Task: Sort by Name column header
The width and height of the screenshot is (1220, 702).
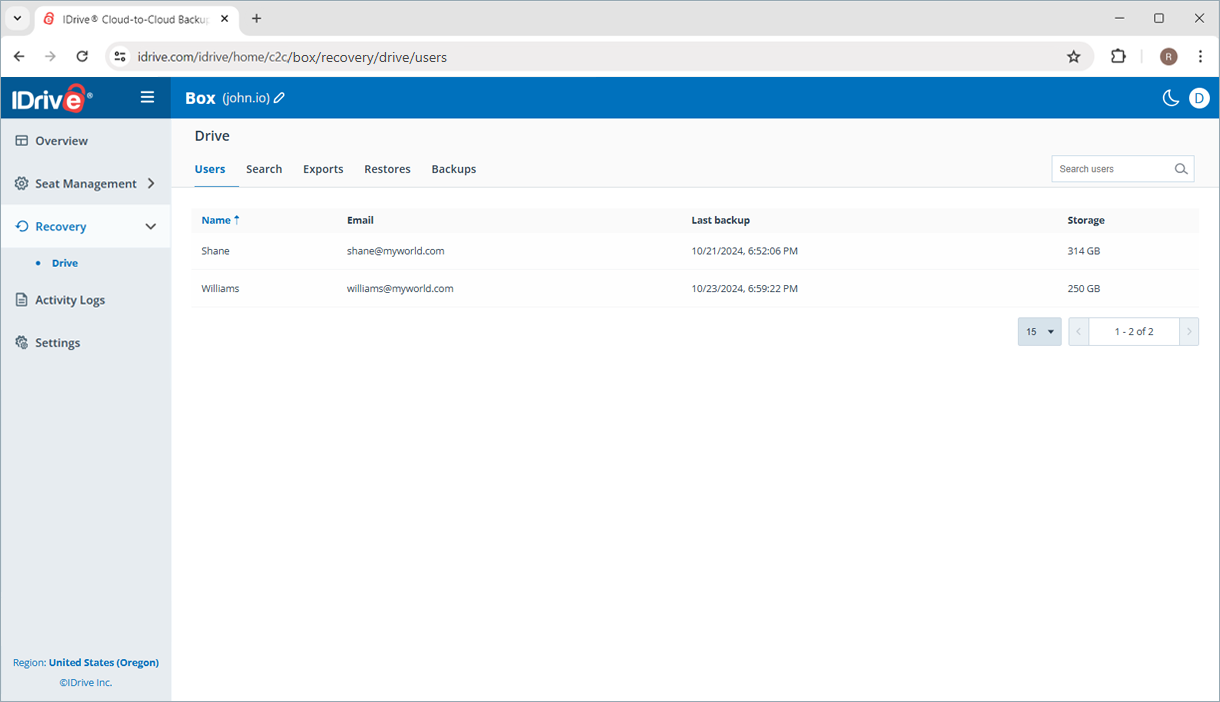Action: click(220, 220)
